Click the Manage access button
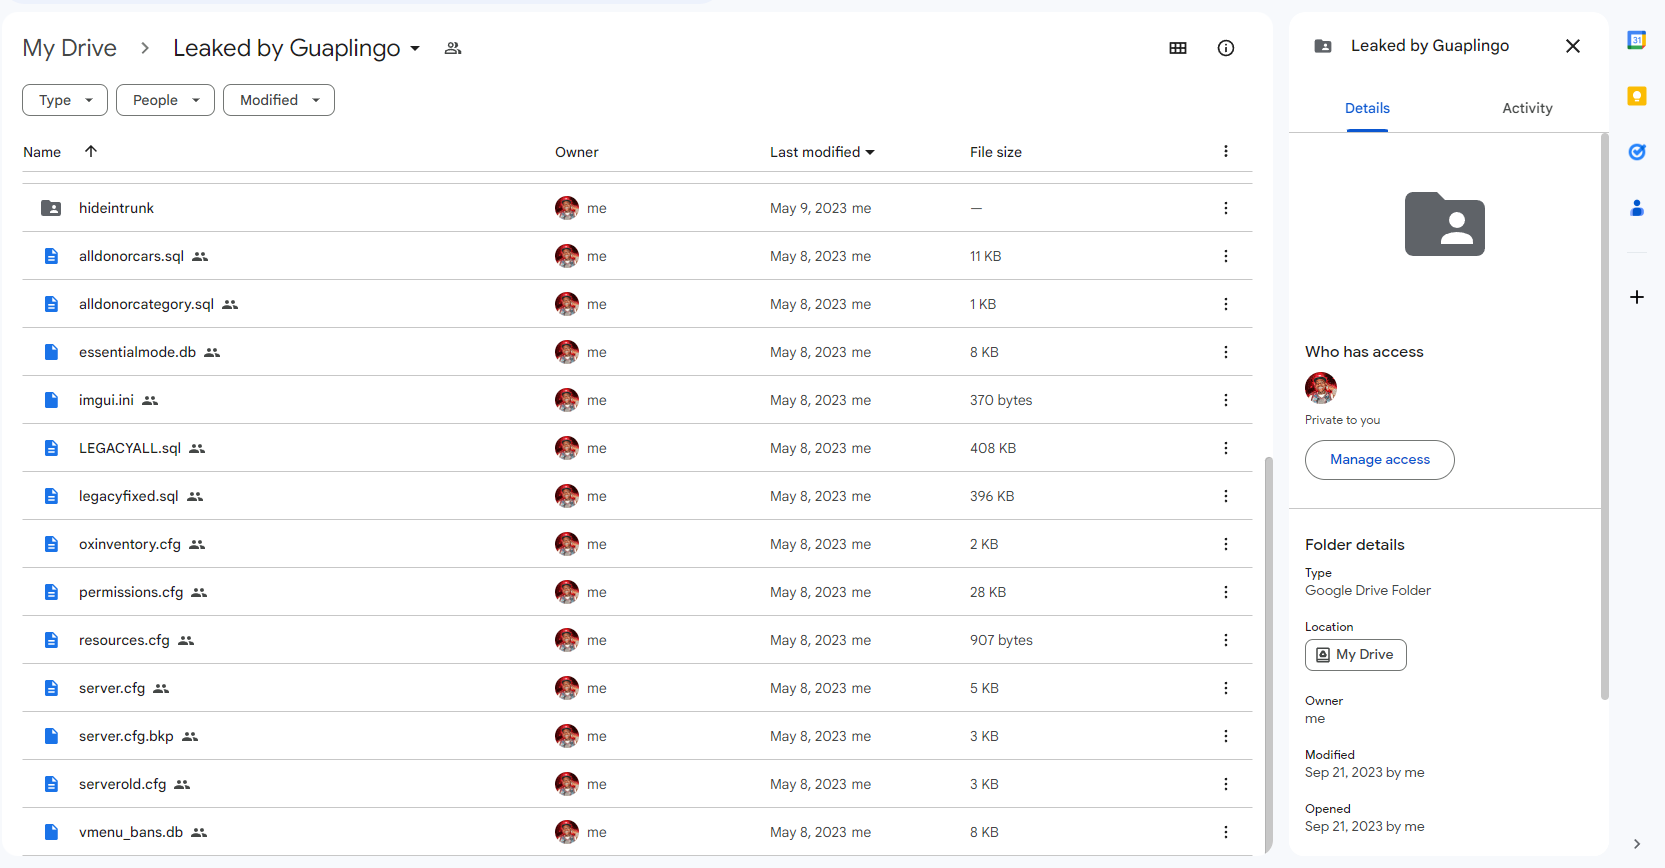Screen dimensions: 1665x868 1379,460
